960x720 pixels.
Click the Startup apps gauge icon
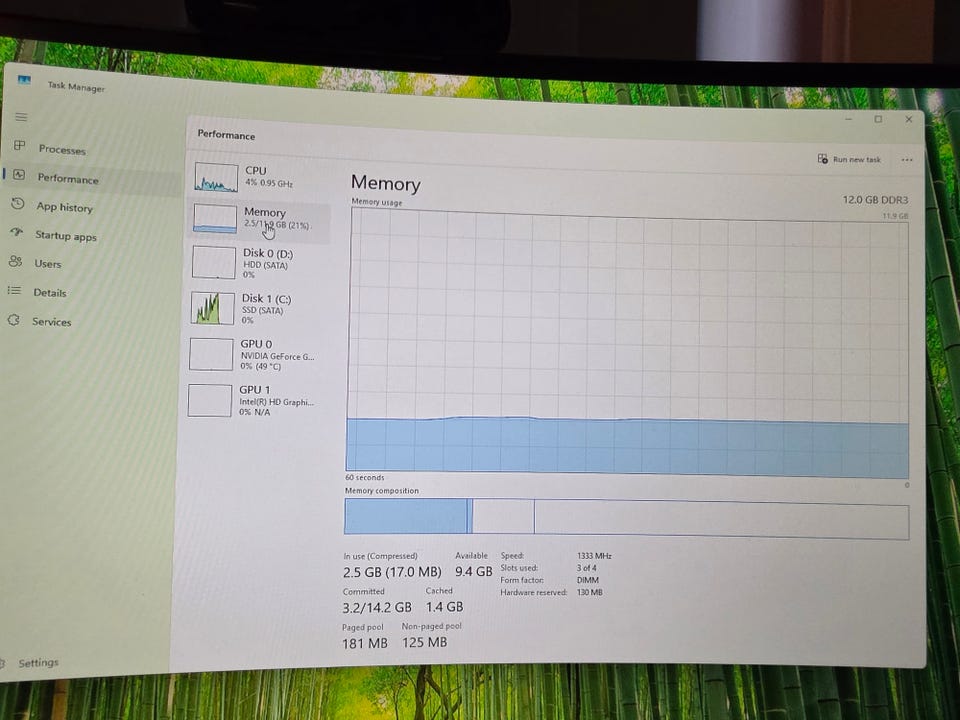17,232
